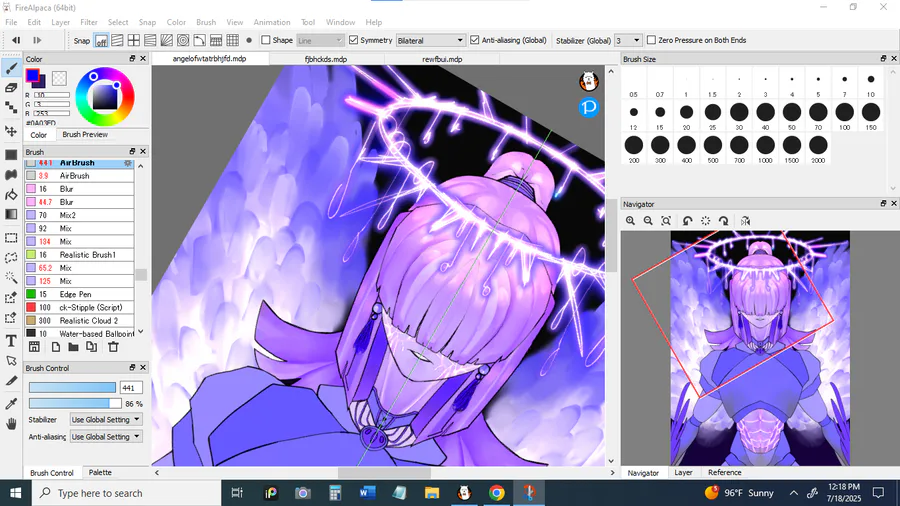Click the brush size input field showing 441
The image size is (900, 506).
pyautogui.click(x=131, y=388)
